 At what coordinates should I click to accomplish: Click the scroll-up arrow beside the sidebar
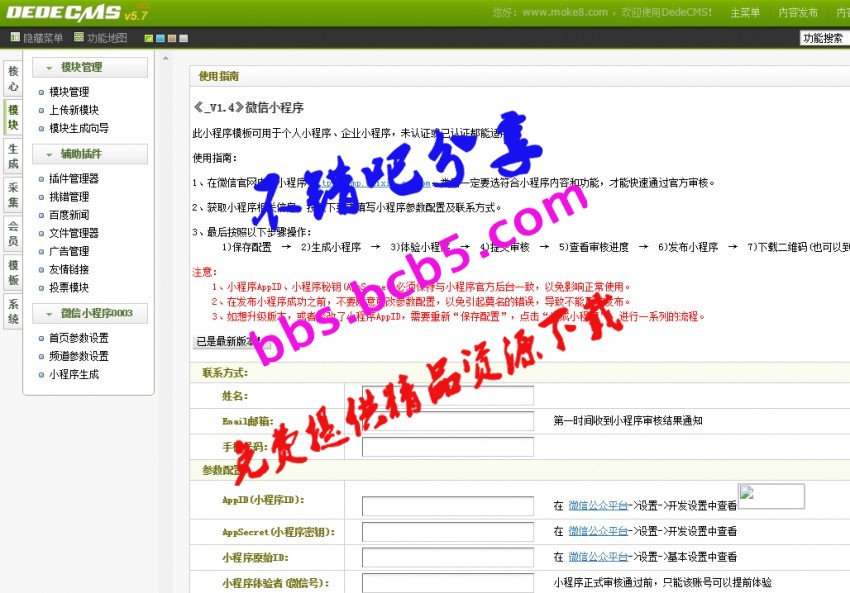click(165, 58)
